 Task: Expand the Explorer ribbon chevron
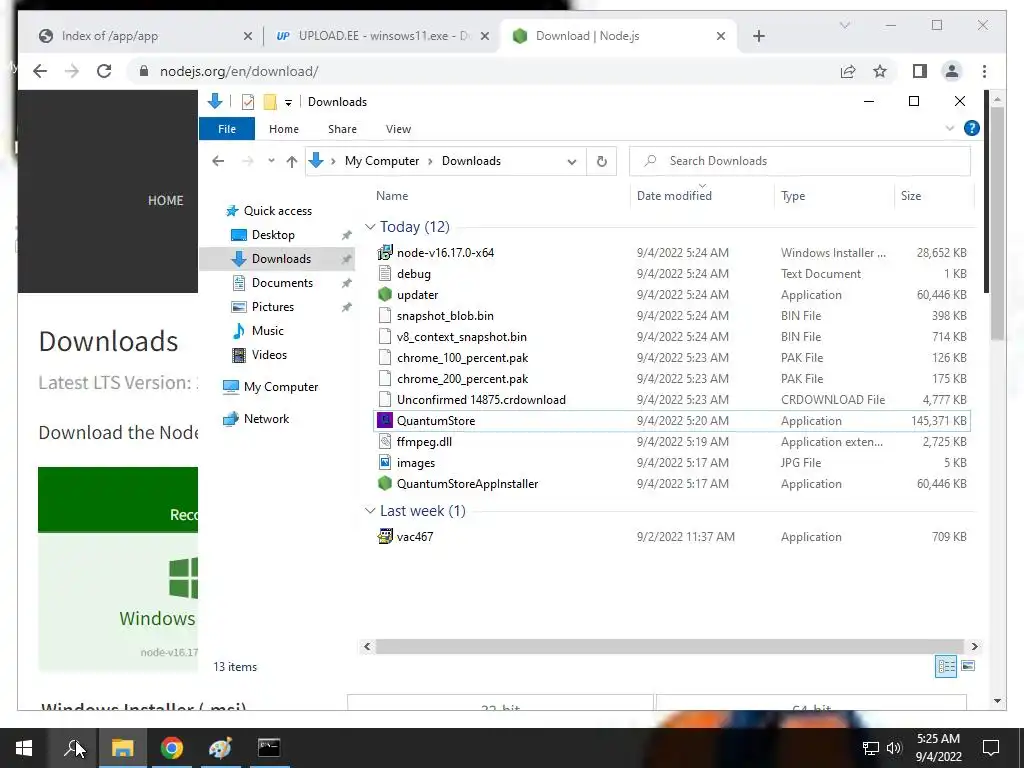click(950, 128)
